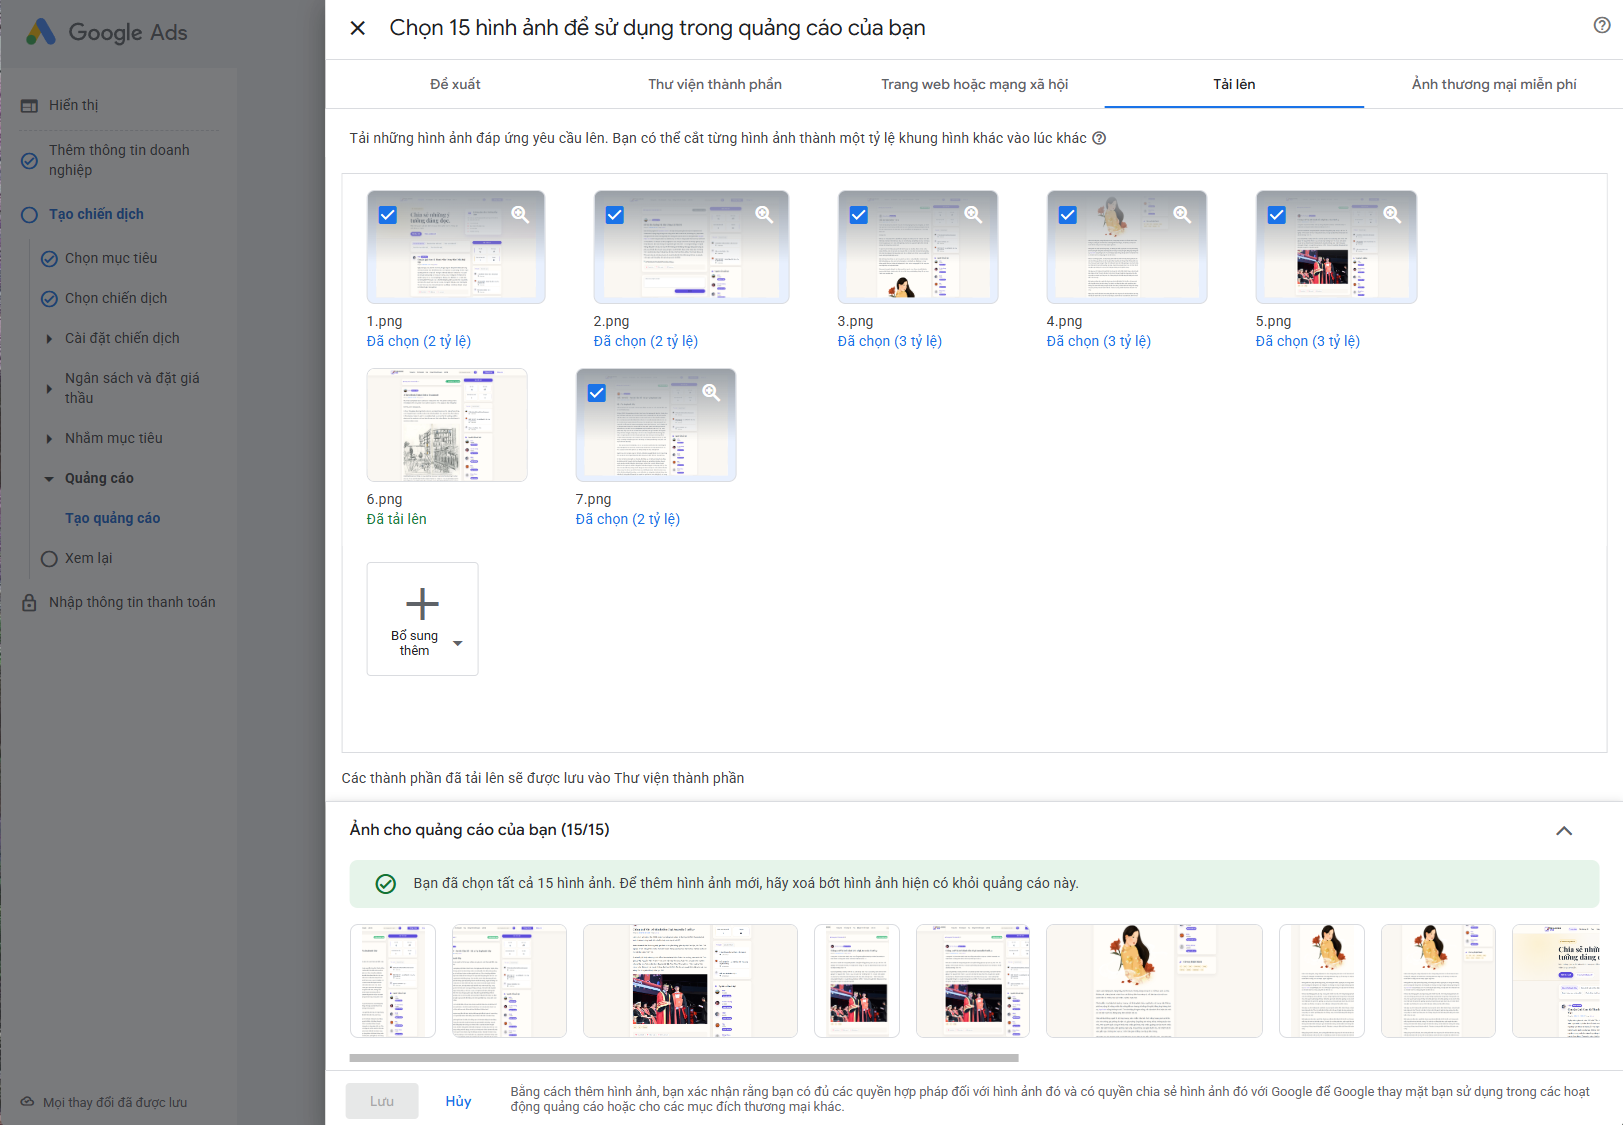Uncheck the 4.png image checkbox
Image resolution: width=1623 pixels, height=1125 pixels.
click(x=1068, y=215)
